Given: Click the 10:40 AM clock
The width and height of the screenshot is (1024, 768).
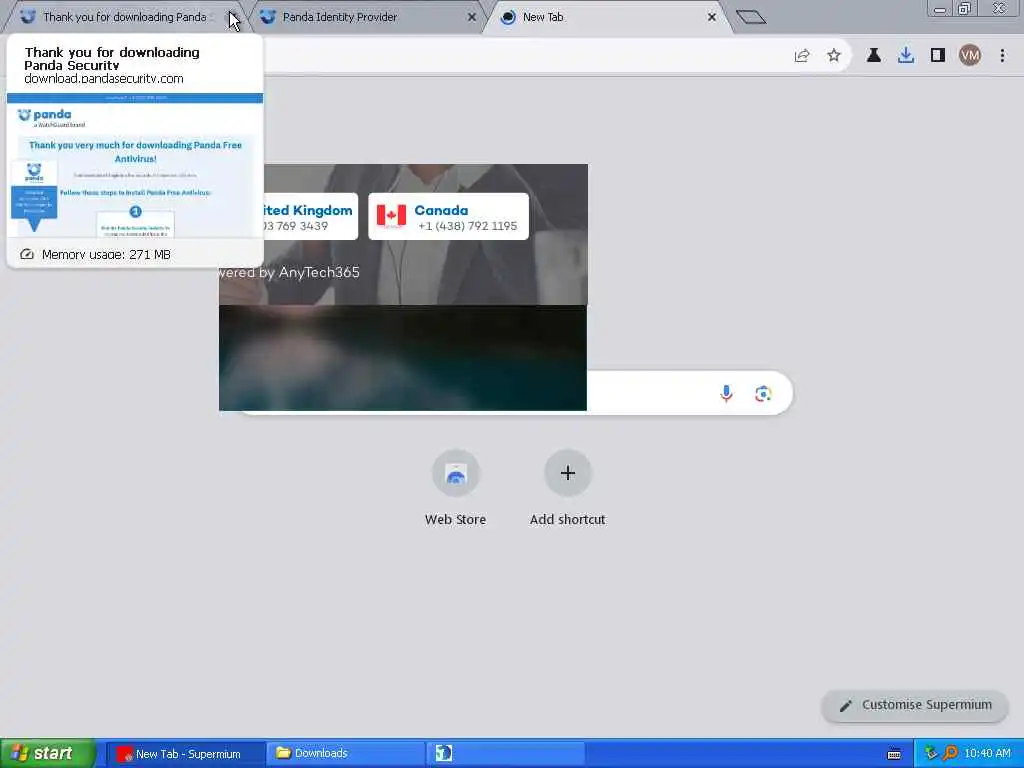Looking at the screenshot, I should (987, 754).
